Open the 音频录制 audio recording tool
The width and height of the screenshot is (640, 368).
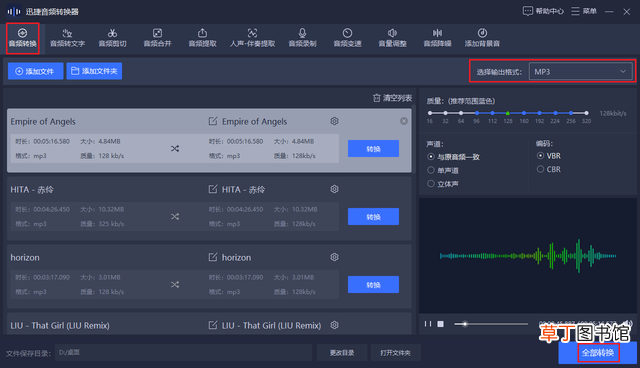[302, 38]
